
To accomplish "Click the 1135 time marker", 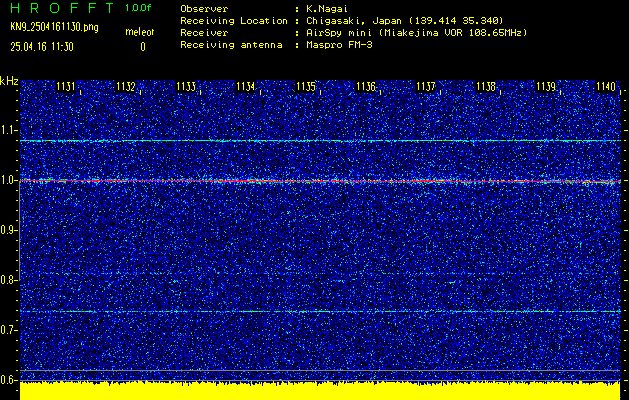I will click(306, 87).
